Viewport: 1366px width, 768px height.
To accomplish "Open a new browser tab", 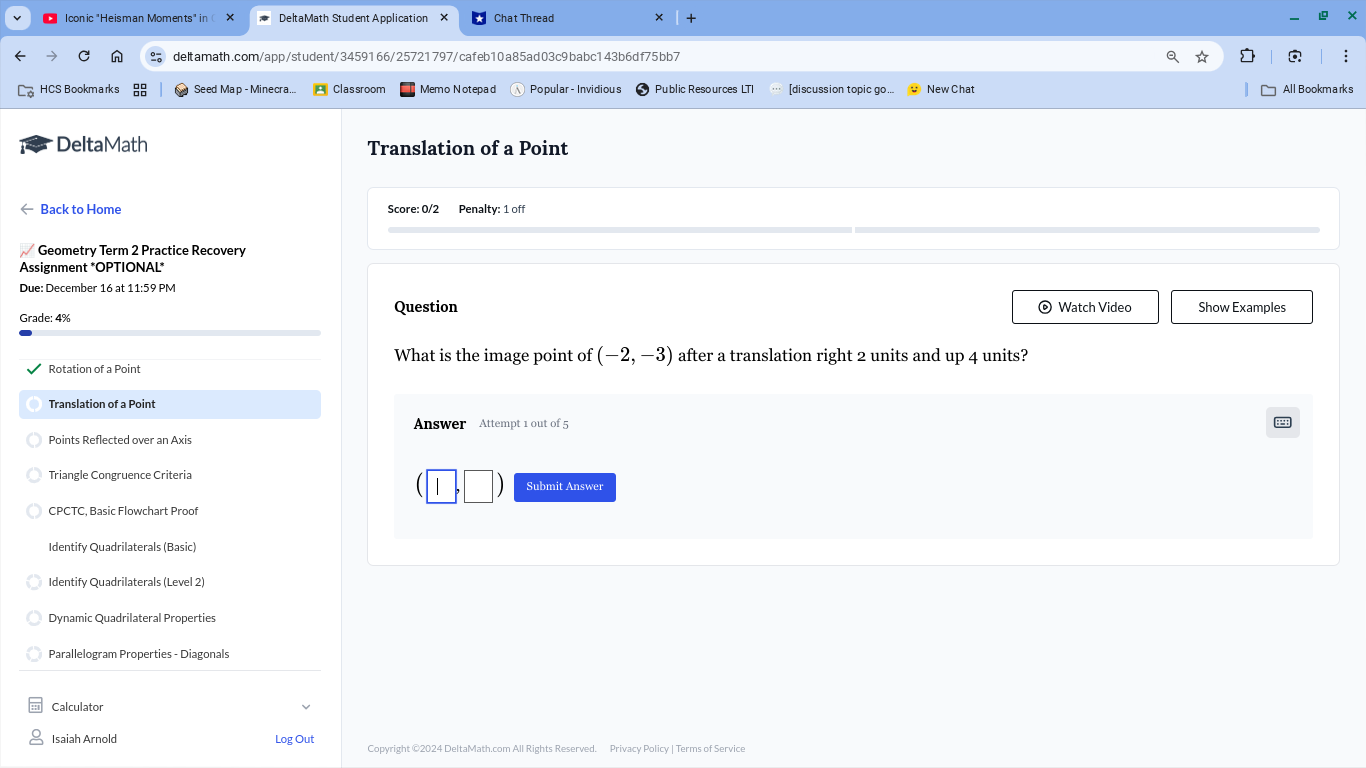I will click(691, 18).
